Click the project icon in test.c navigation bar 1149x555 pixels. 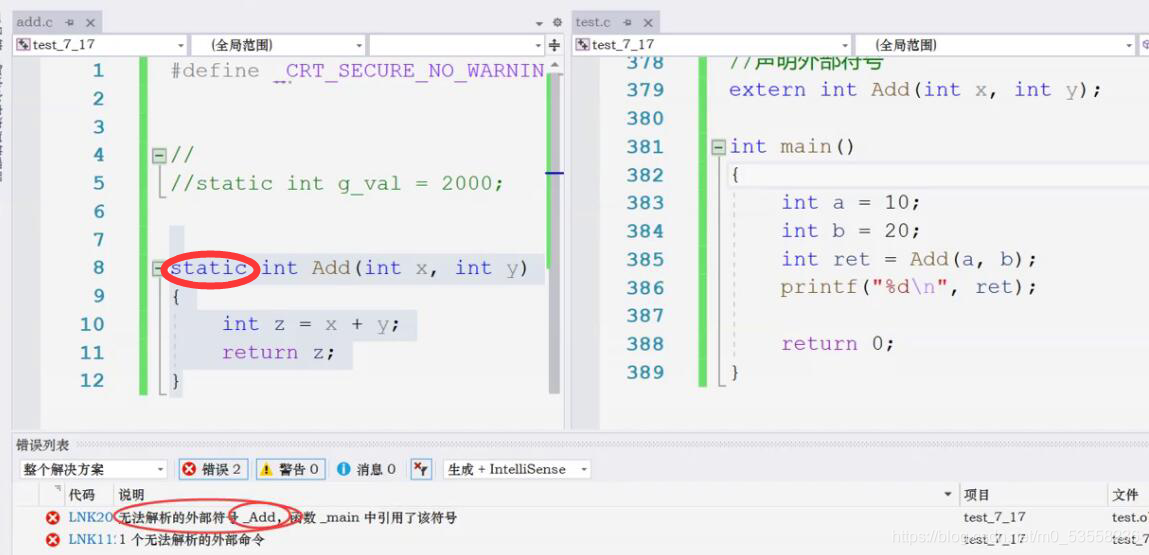click(583, 45)
